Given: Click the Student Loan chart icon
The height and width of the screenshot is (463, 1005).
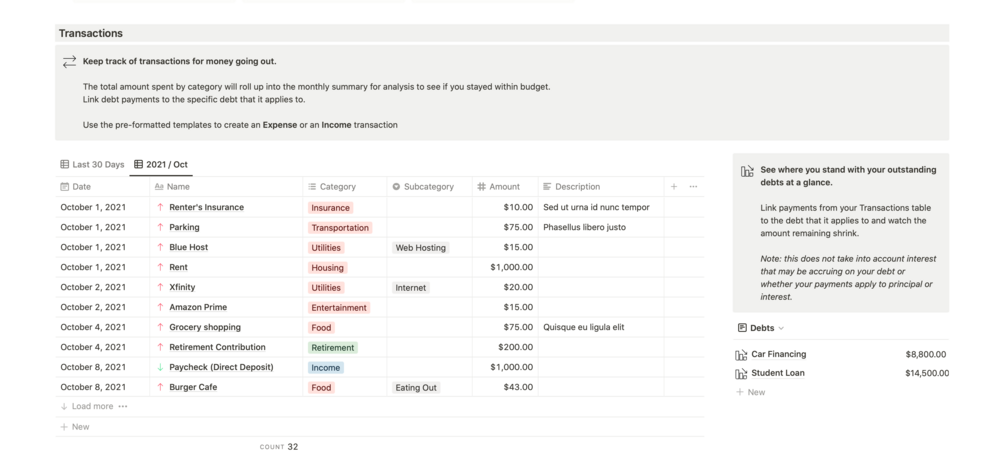Looking at the screenshot, I should click(741, 373).
